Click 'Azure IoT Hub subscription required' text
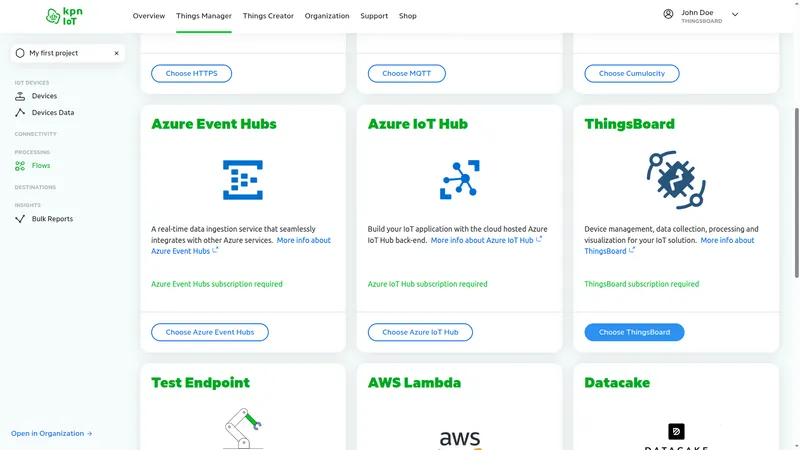The height and width of the screenshot is (450, 800). pos(427,284)
